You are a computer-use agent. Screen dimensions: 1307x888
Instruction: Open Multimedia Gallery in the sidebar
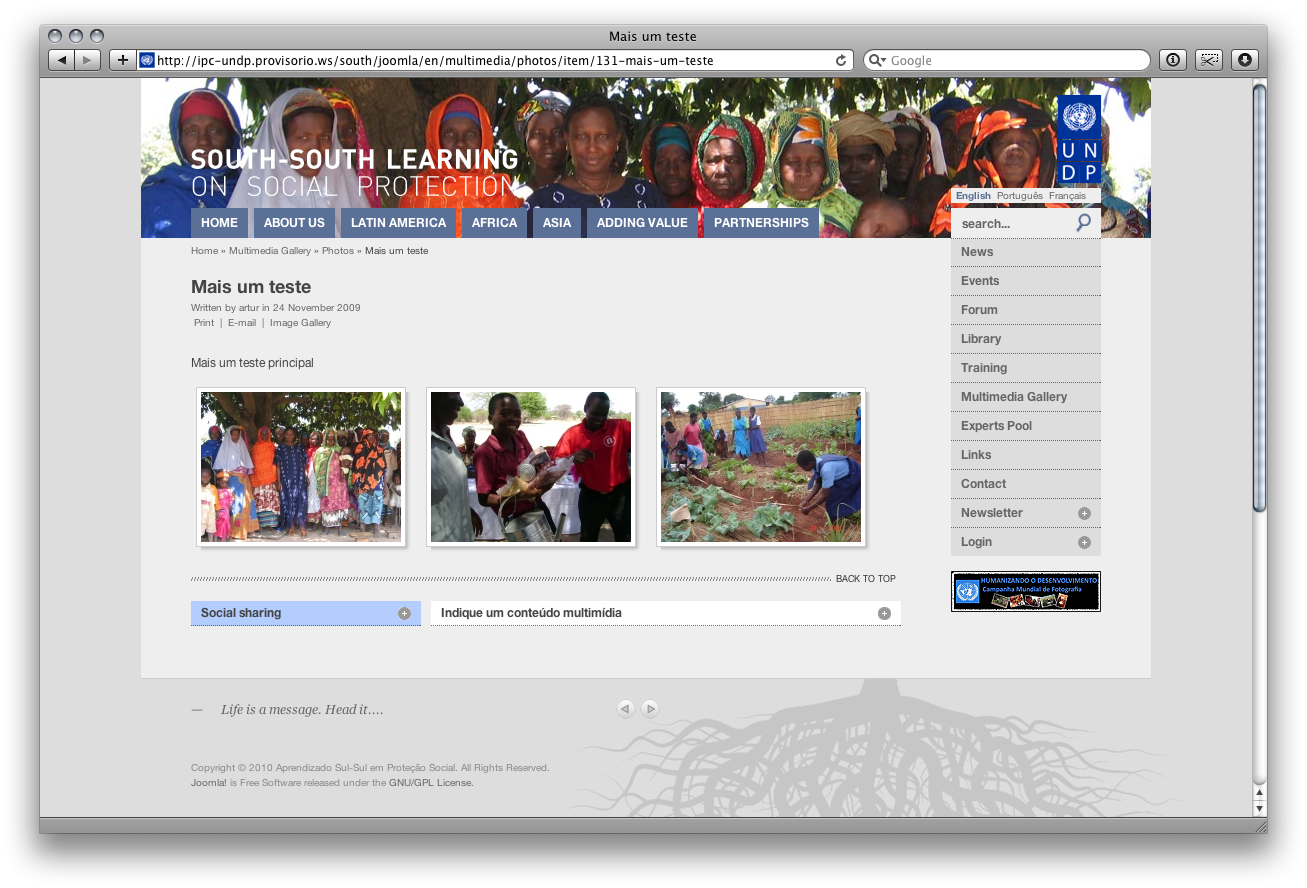coord(1026,397)
